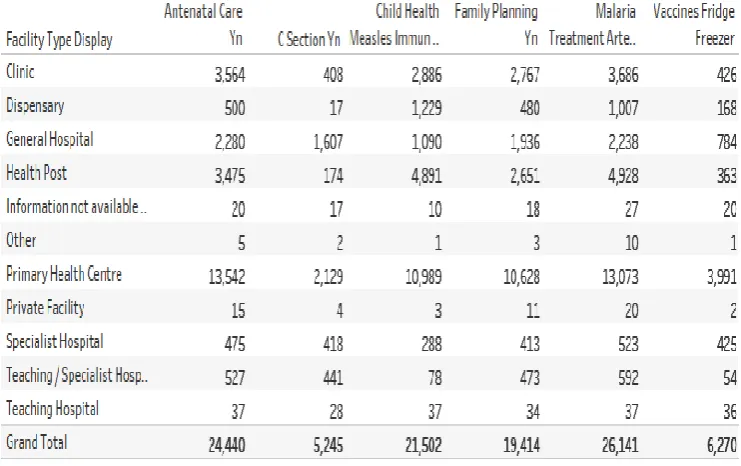Click the Health Post row label
The image size is (741, 466).
[36, 173]
